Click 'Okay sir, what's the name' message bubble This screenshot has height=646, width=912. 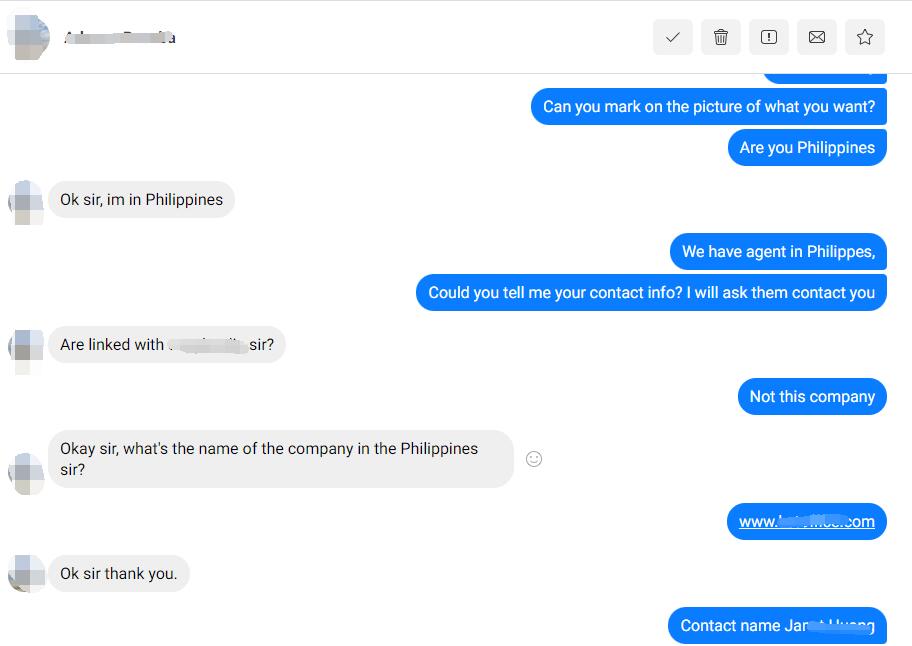click(281, 459)
